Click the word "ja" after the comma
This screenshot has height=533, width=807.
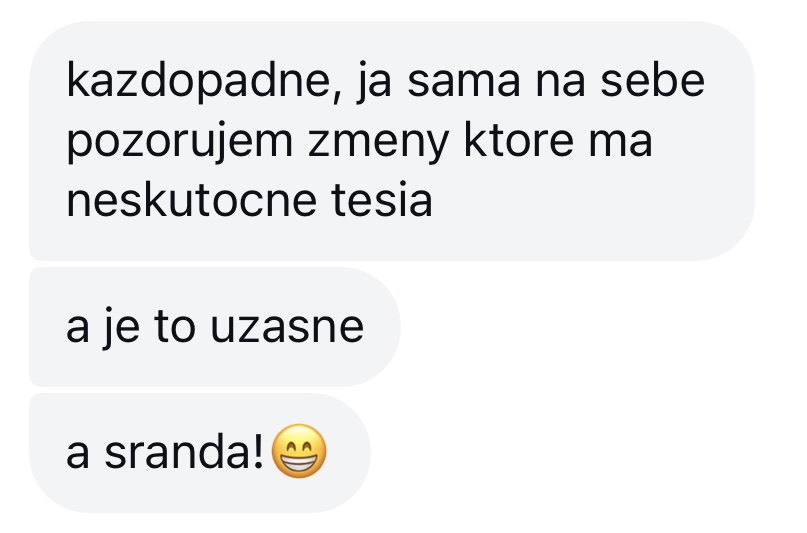[374, 82]
